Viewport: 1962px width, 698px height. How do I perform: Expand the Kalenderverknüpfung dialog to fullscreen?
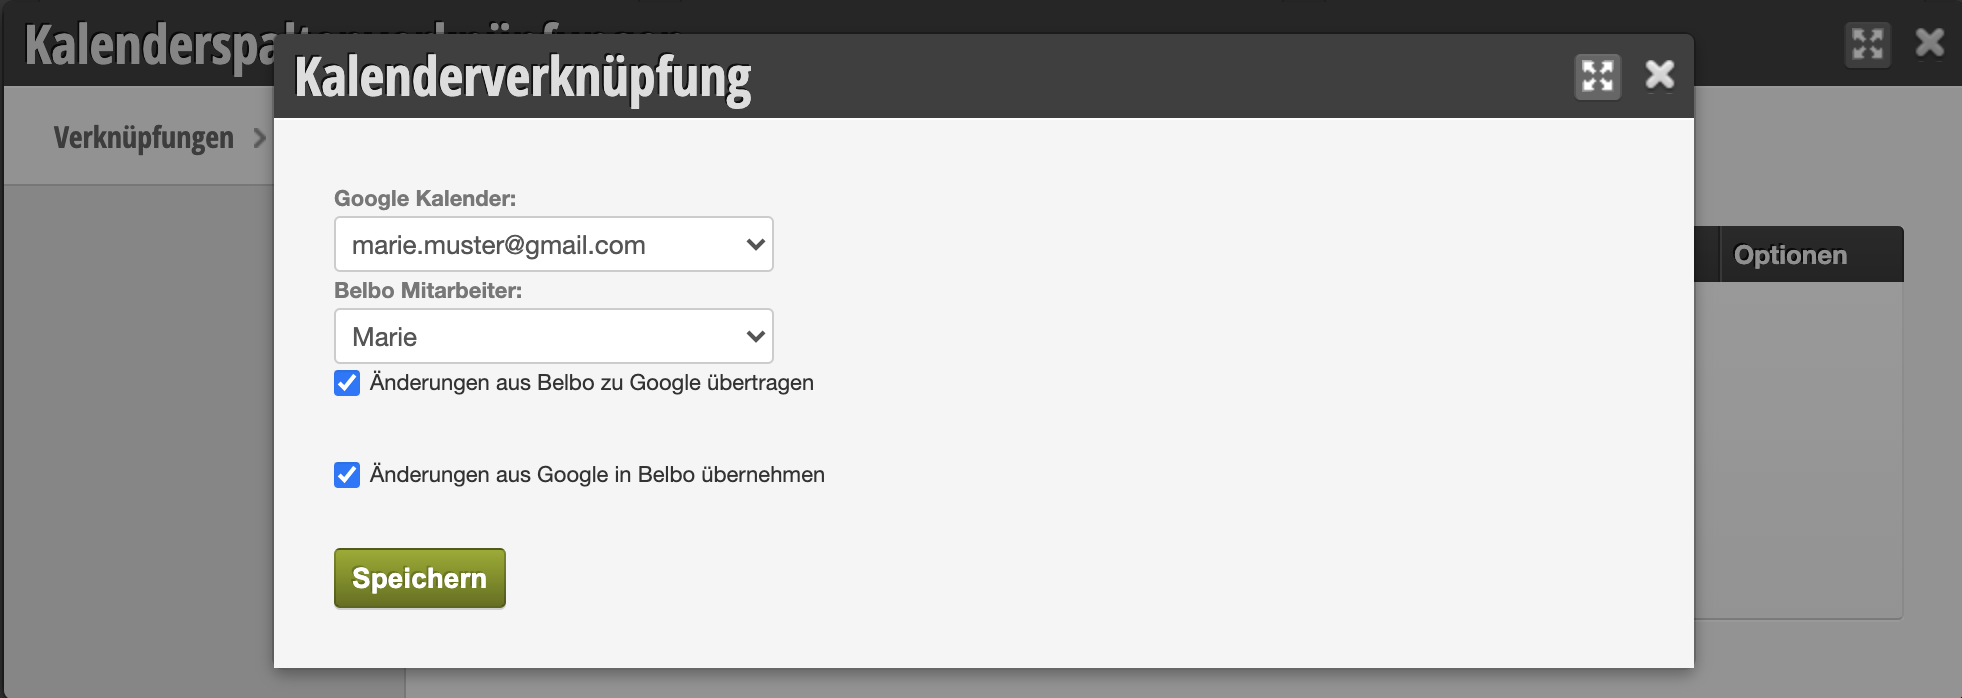[1597, 76]
